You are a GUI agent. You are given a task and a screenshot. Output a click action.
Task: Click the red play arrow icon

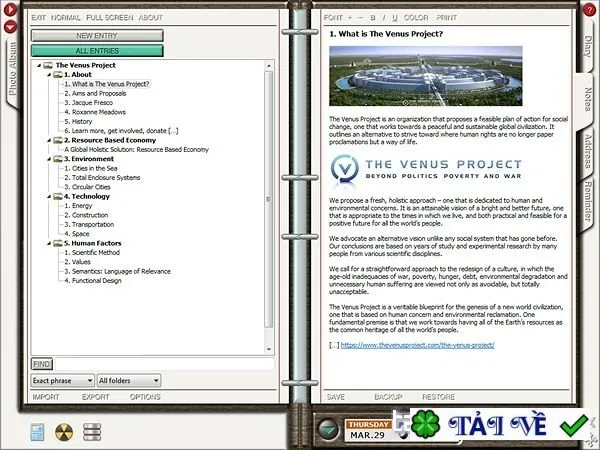(x=10, y=9)
